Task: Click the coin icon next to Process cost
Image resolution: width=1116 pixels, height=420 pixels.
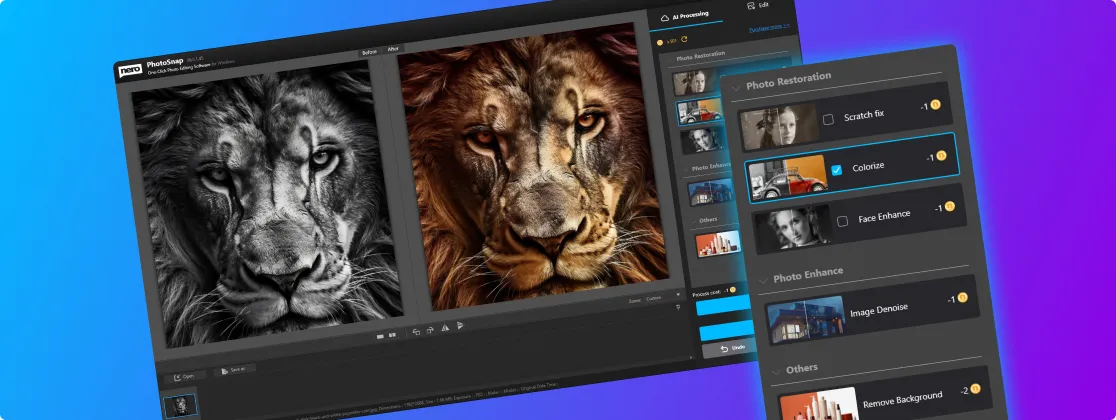Action: pyautogui.click(x=732, y=290)
